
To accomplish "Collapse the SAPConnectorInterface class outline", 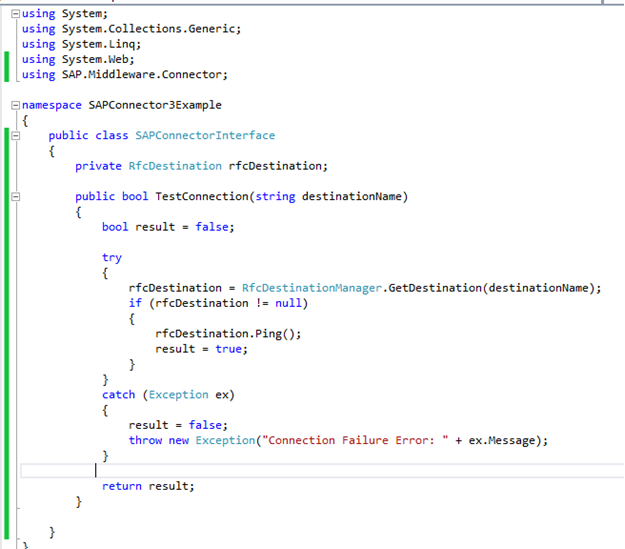I will 15,136.
